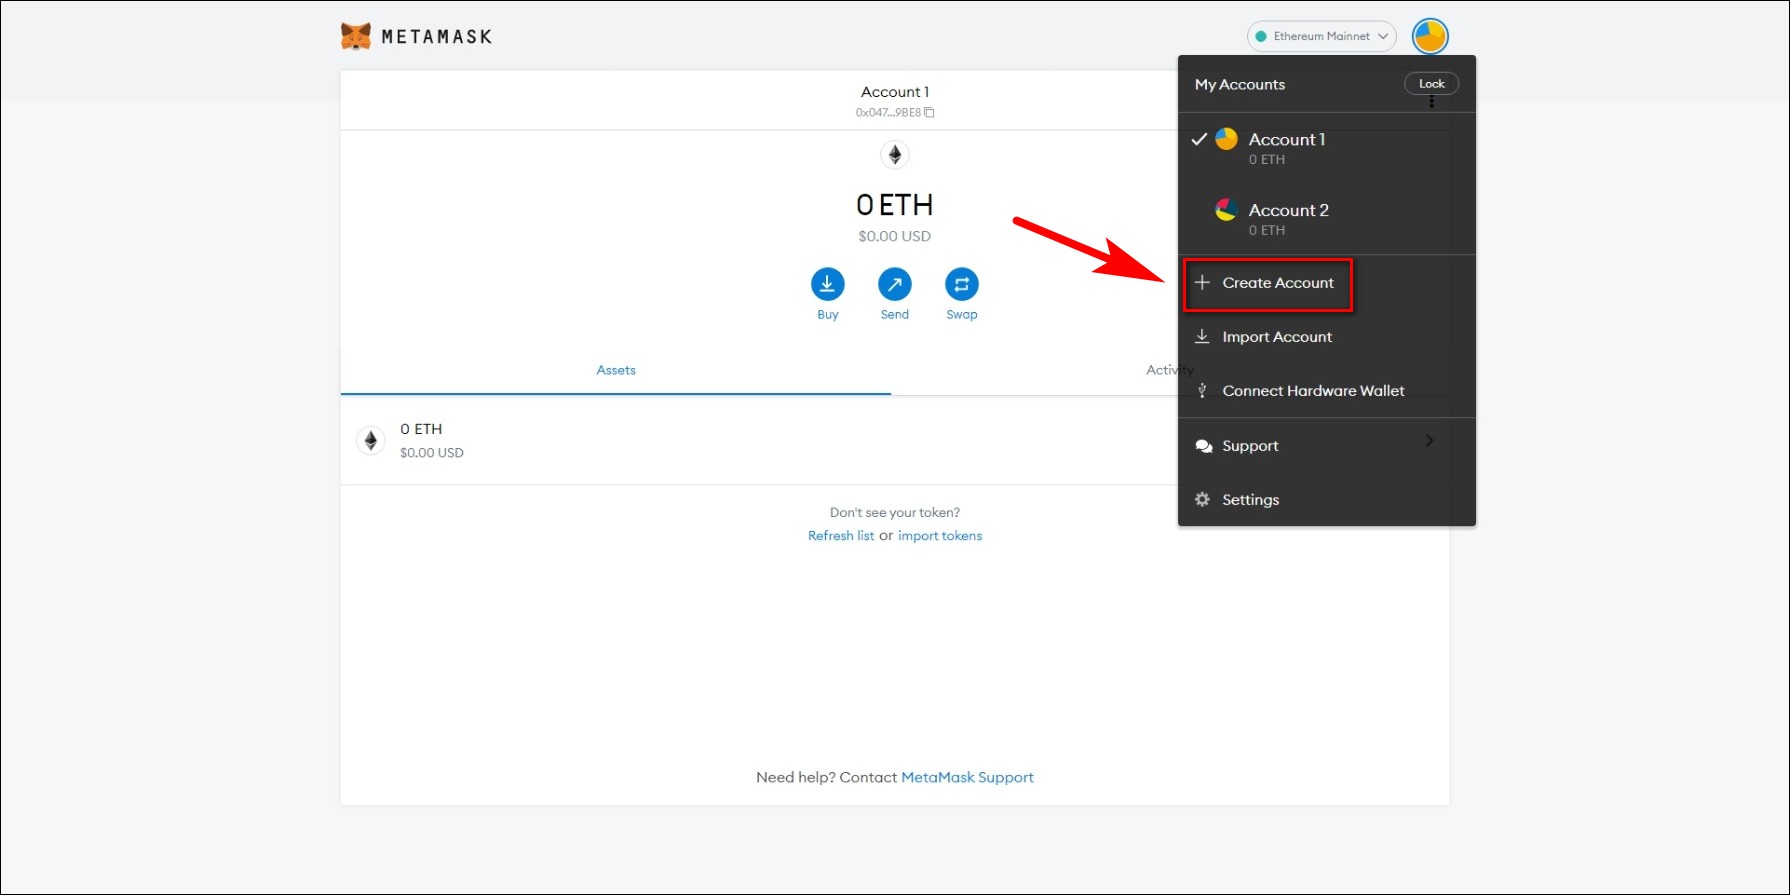1790x895 pixels.
Task: Click the account avatar in the header
Action: coord(1430,36)
